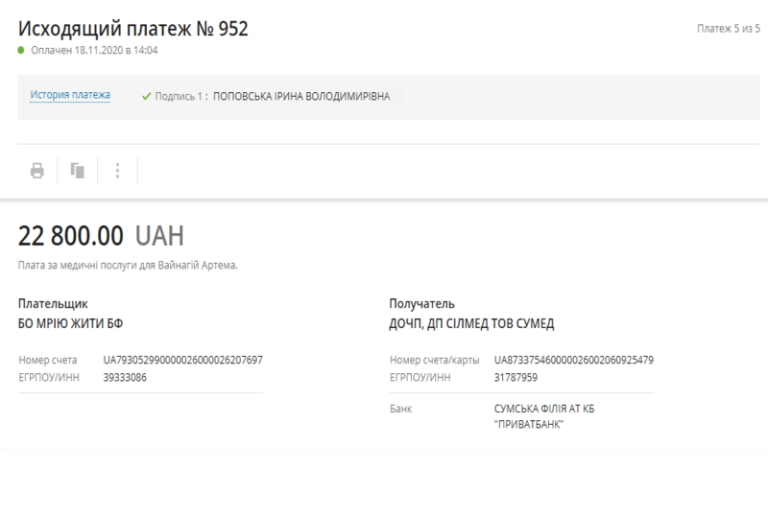Click the payer account number UA7930529...

182,360
